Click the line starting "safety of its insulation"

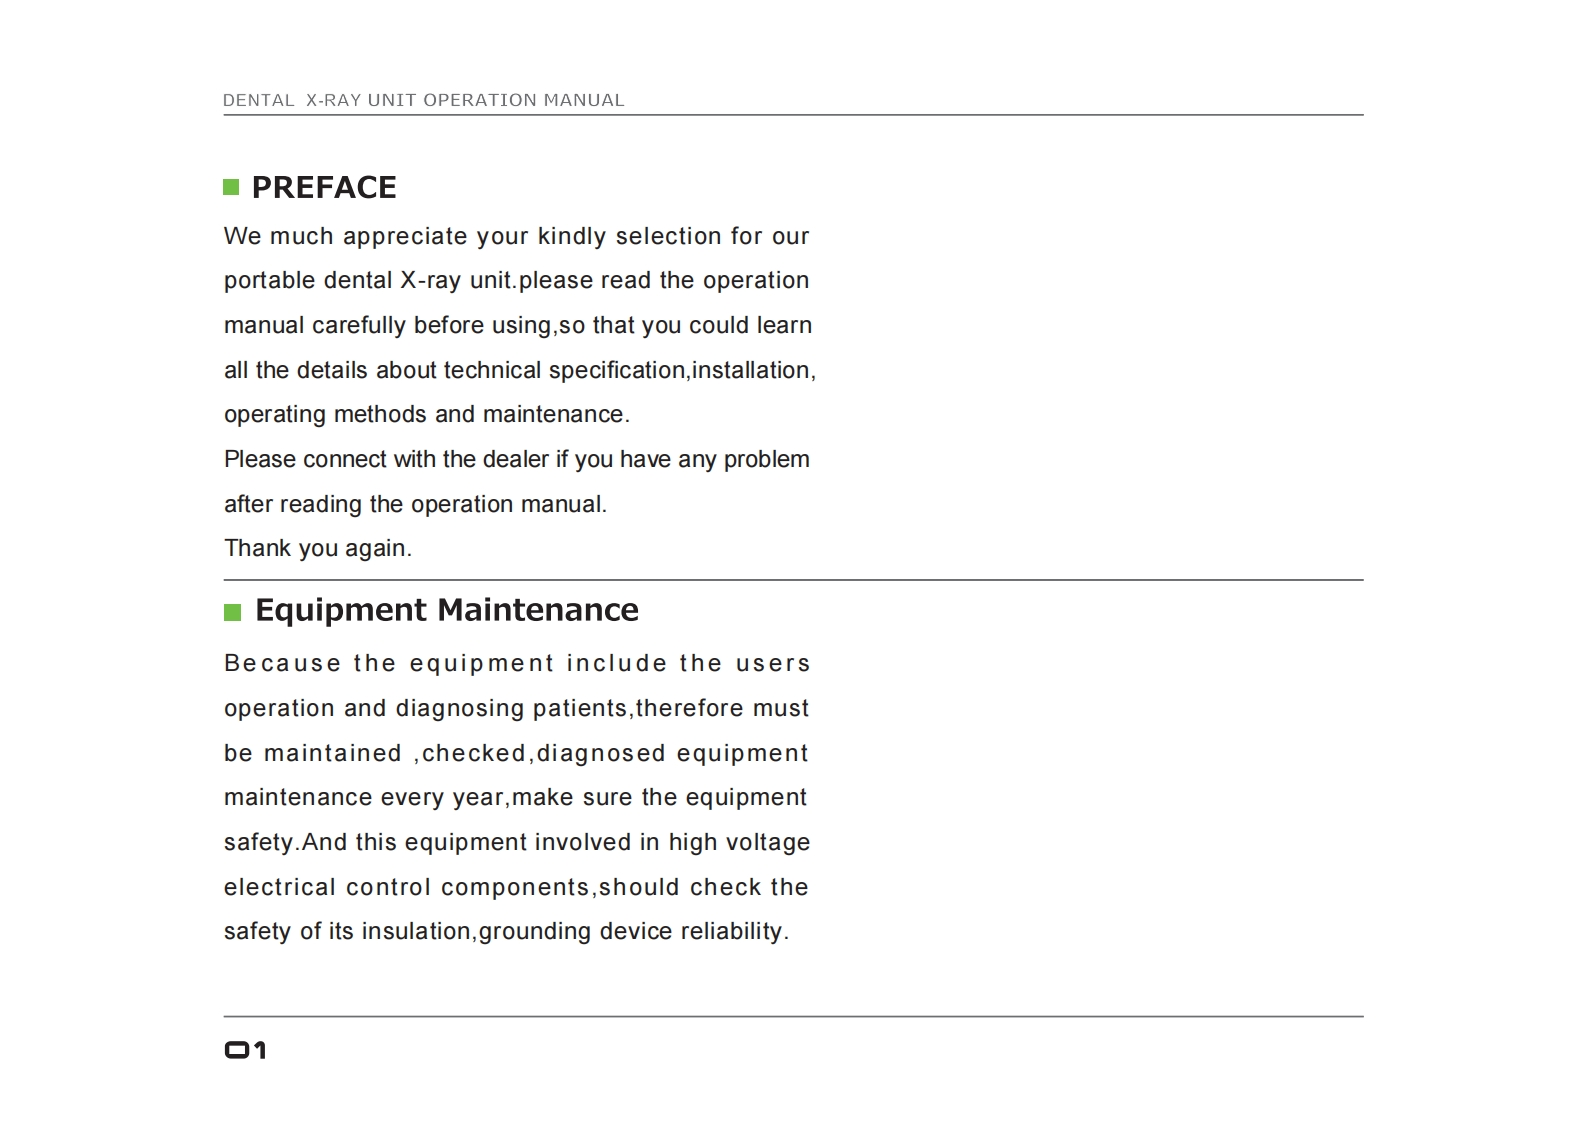(x=506, y=931)
